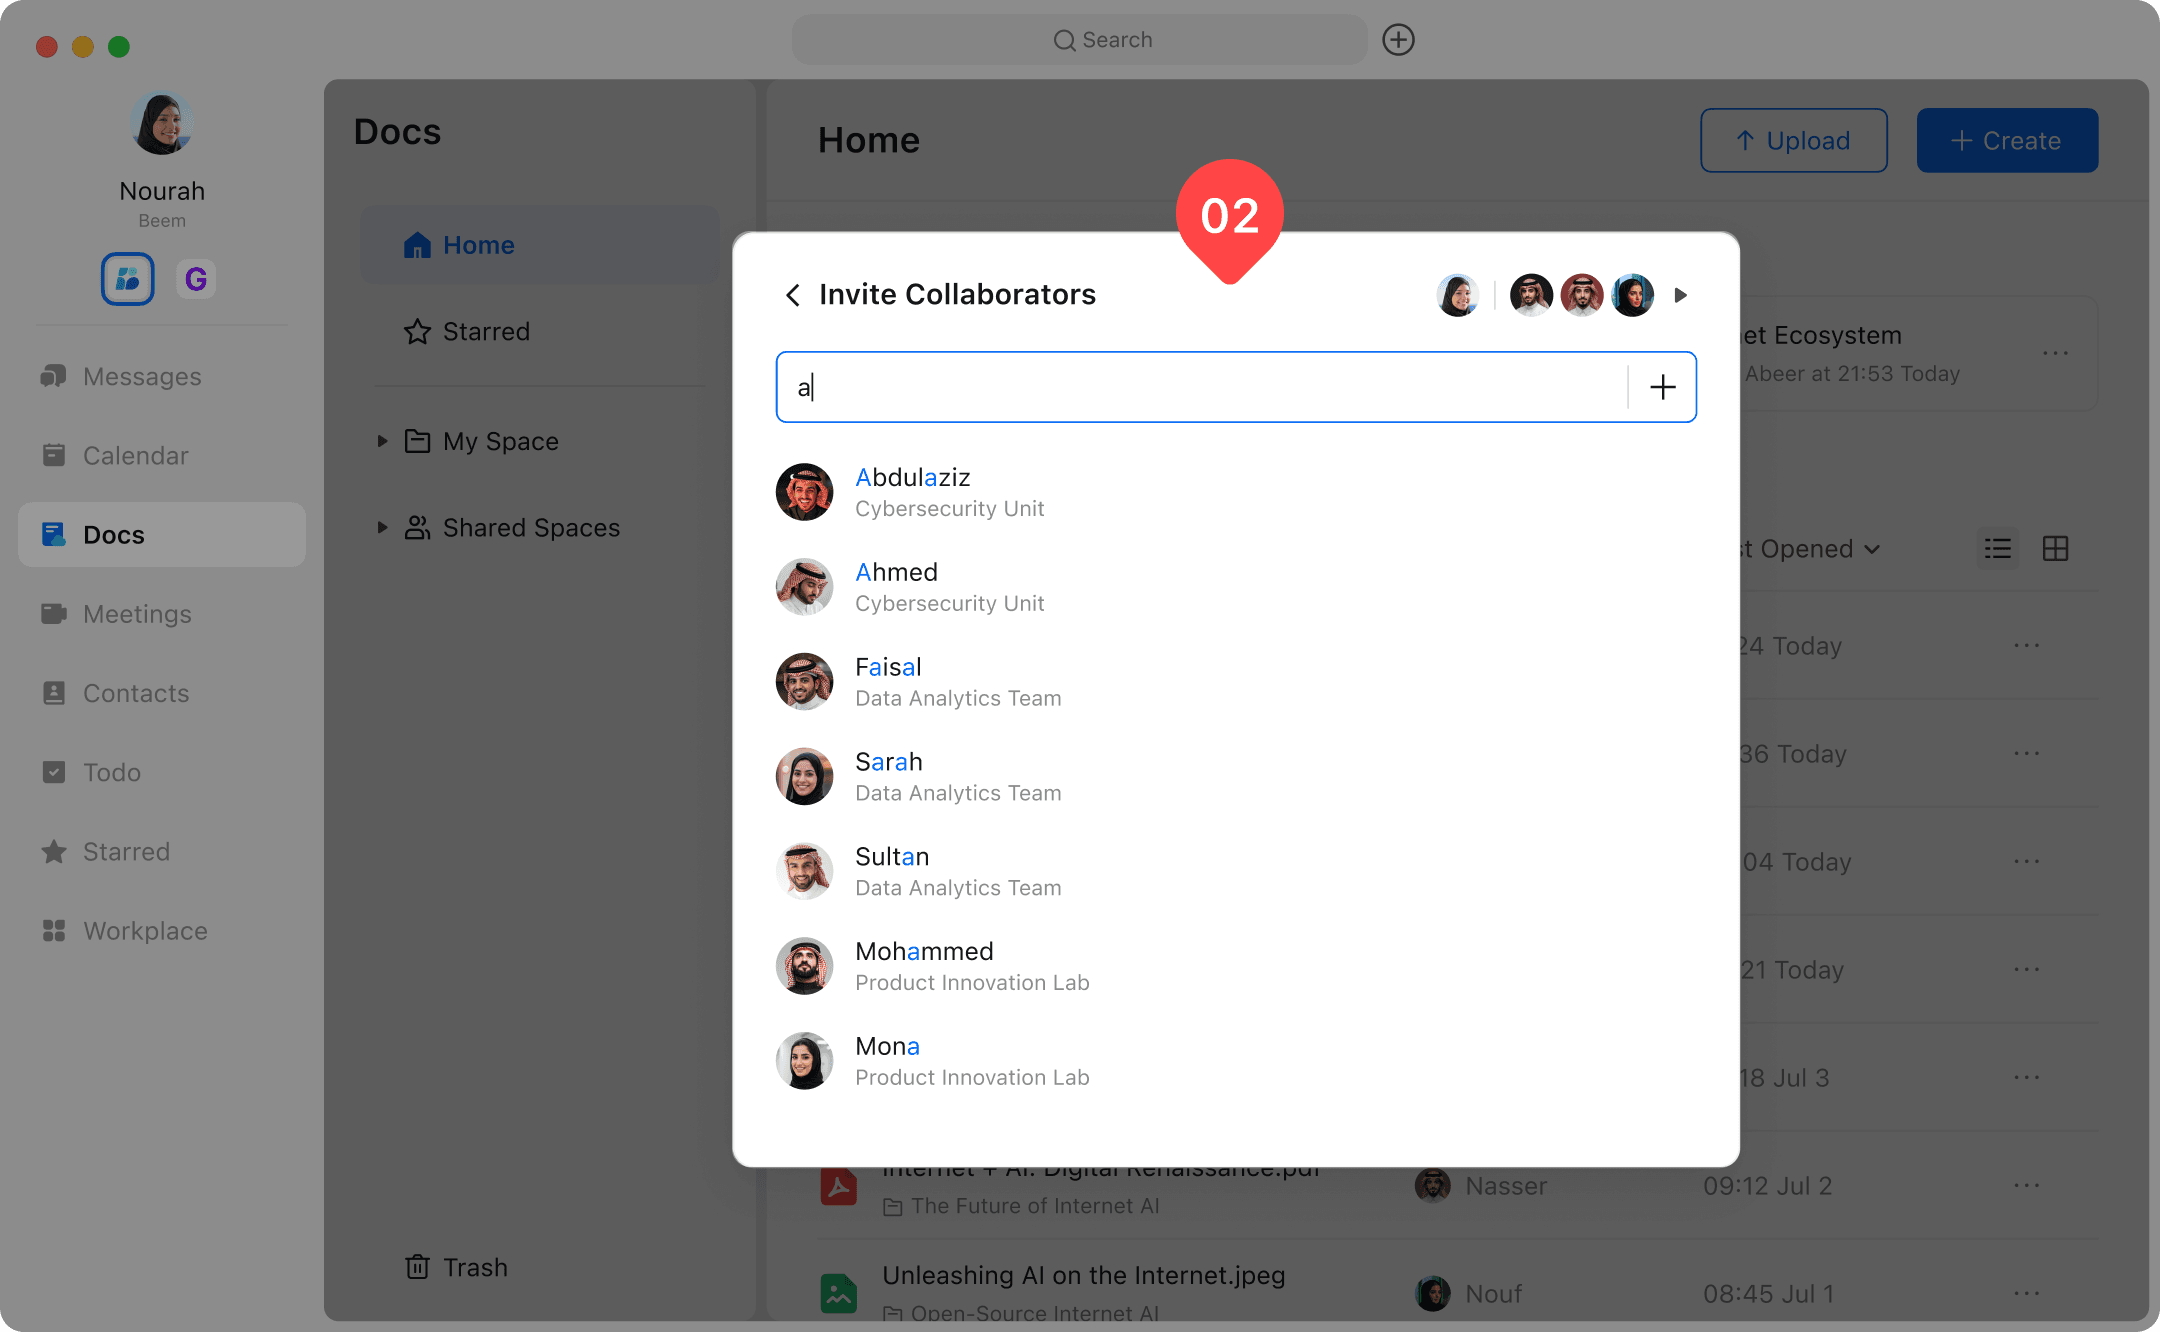Click the Beem workspace icon

(128, 279)
